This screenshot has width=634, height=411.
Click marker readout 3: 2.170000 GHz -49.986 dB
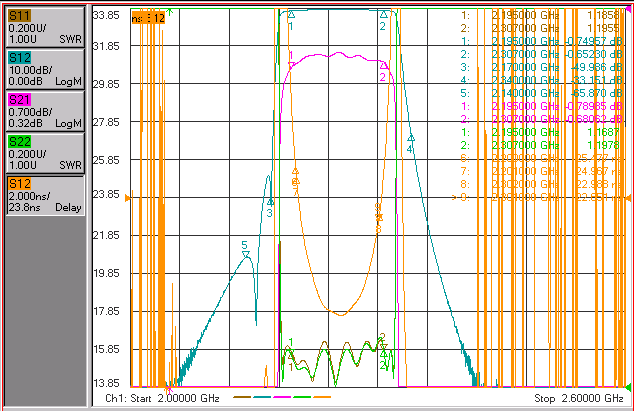[x=540, y=67]
